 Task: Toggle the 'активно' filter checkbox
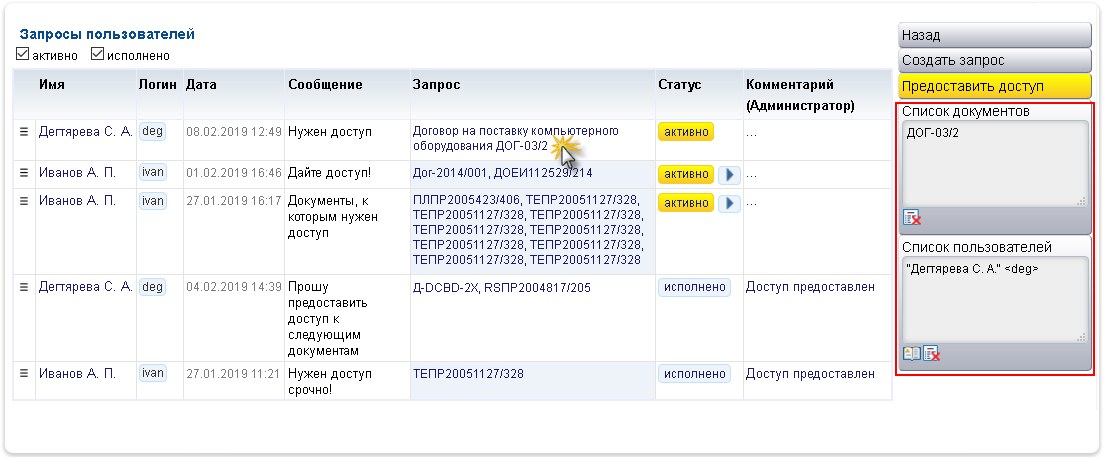pos(23,54)
